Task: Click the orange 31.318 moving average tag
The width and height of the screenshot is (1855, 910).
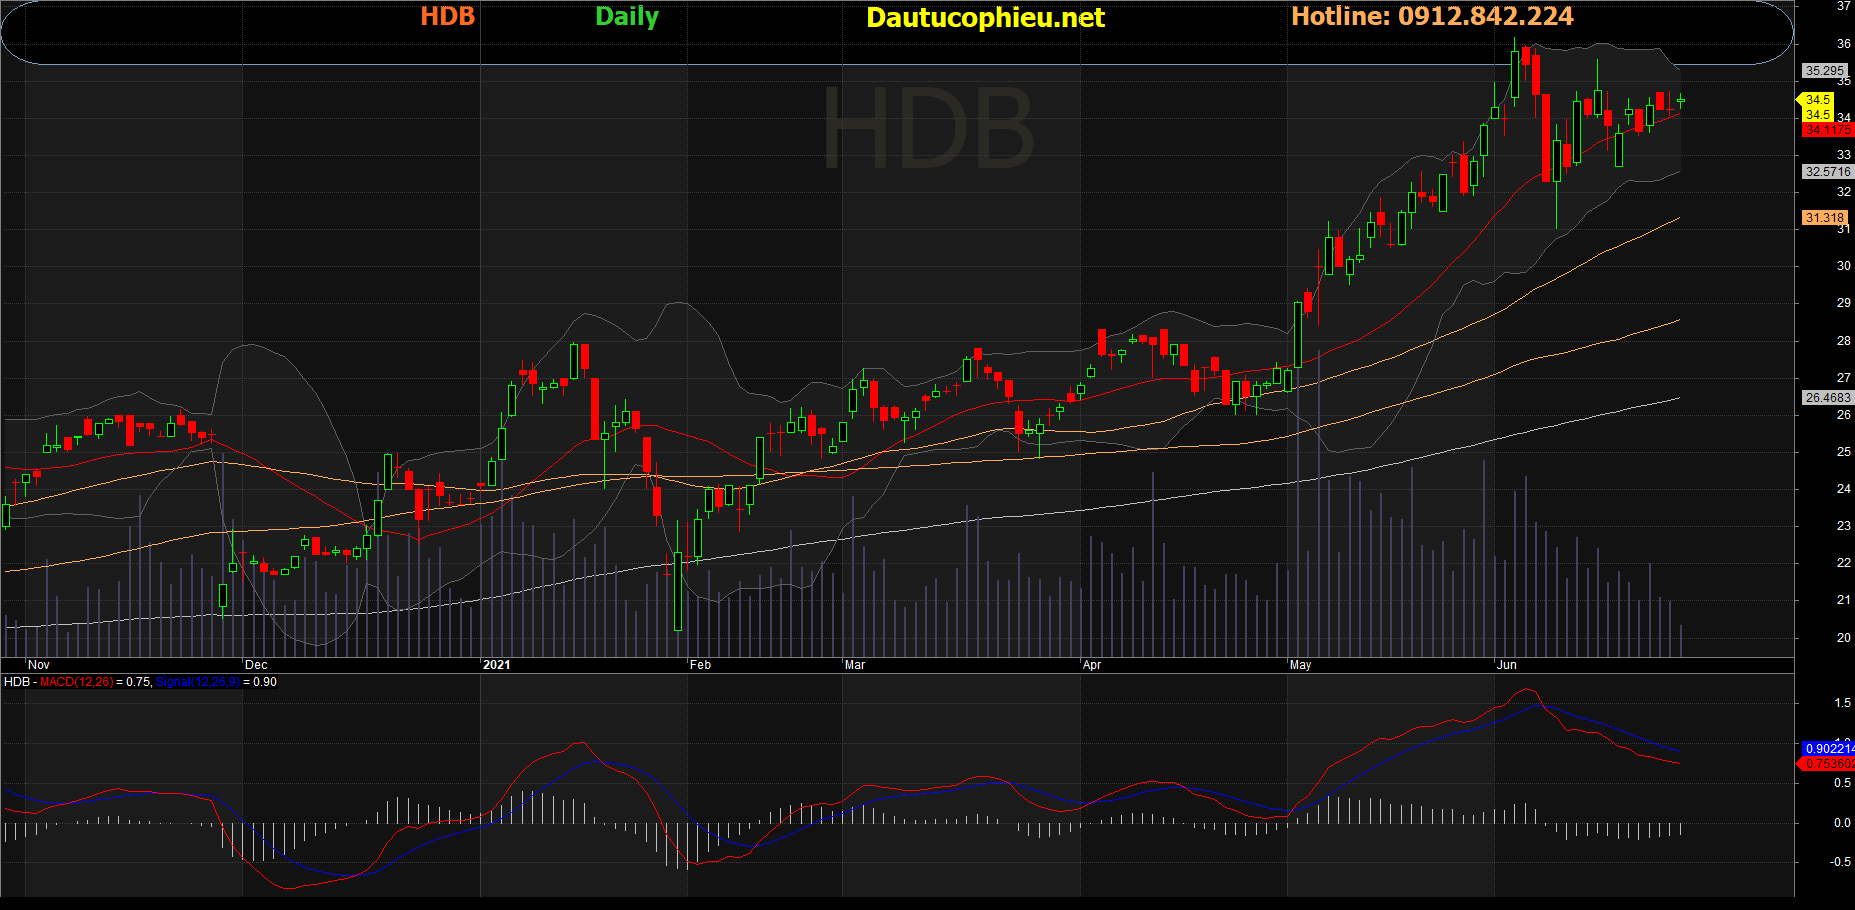Action: click(1824, 218)
